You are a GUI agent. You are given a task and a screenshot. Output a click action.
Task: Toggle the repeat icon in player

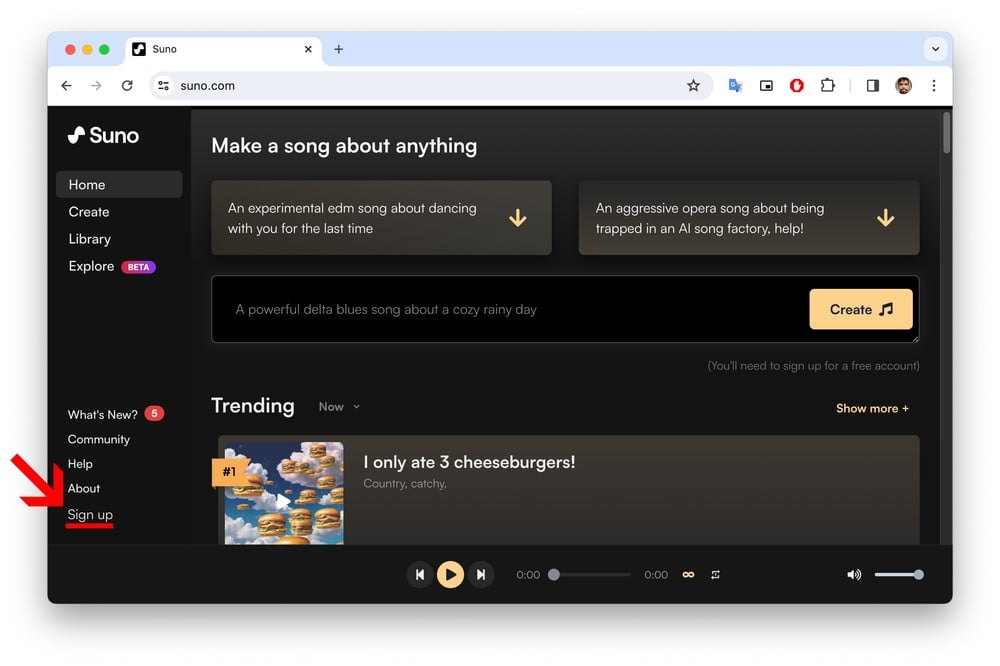(x=716, y=575)
